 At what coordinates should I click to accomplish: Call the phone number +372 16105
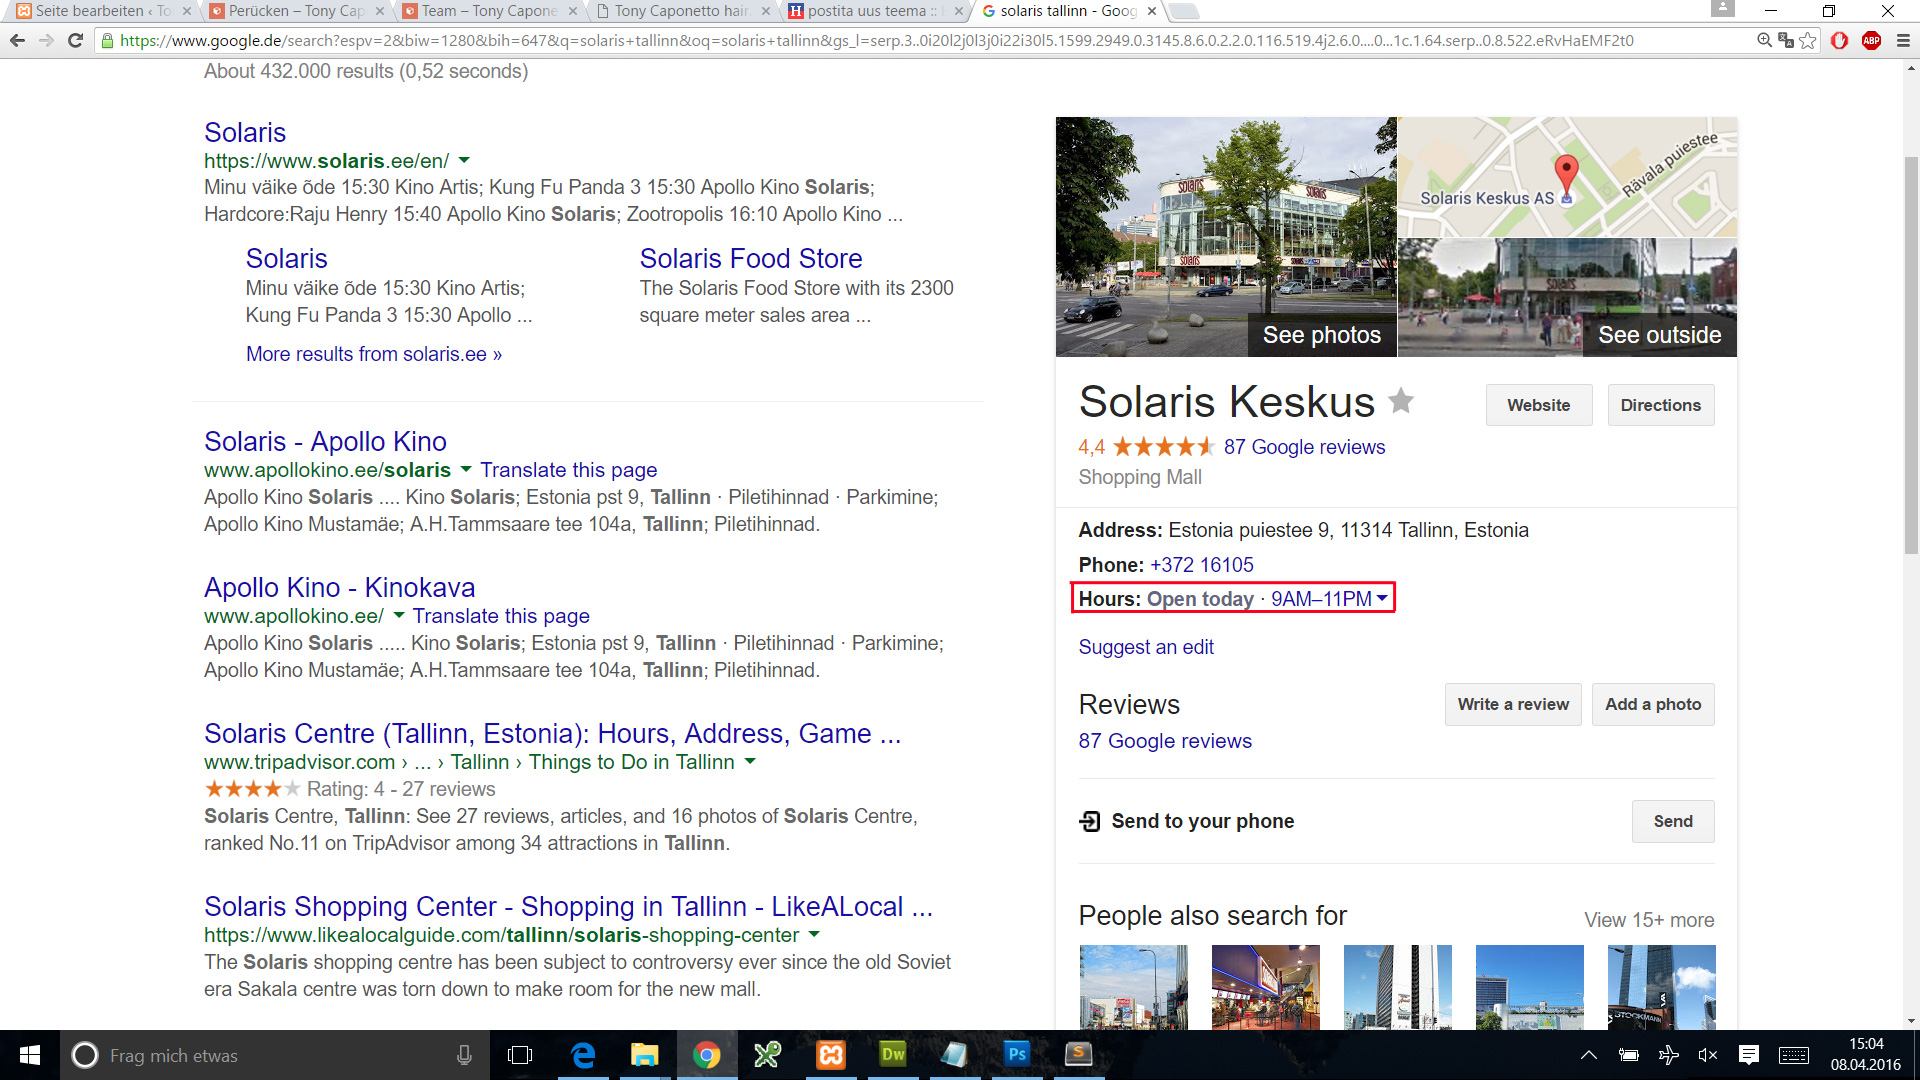(1201, 565)
